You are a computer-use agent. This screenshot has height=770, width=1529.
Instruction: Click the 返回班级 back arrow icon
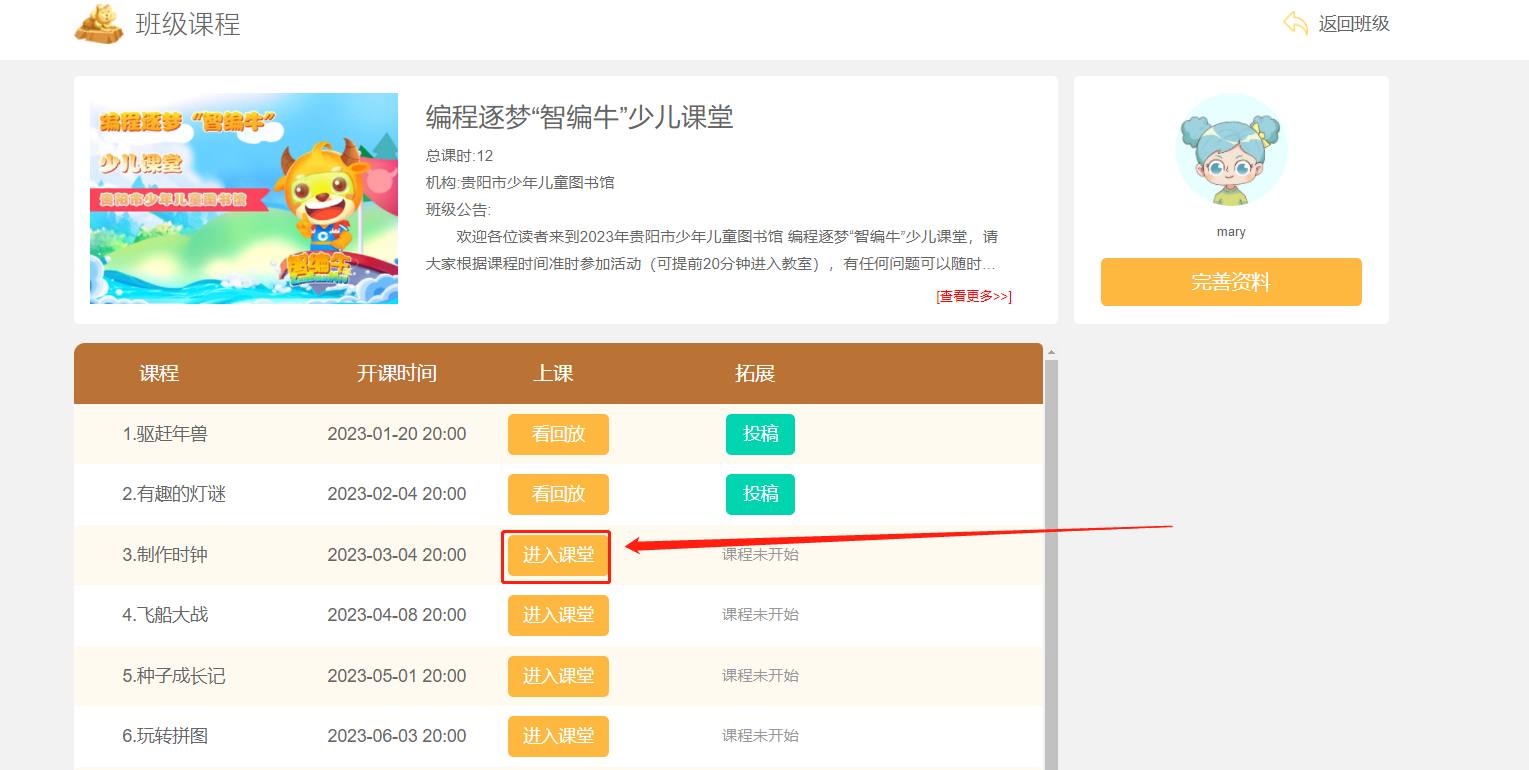click(1295, 23)
